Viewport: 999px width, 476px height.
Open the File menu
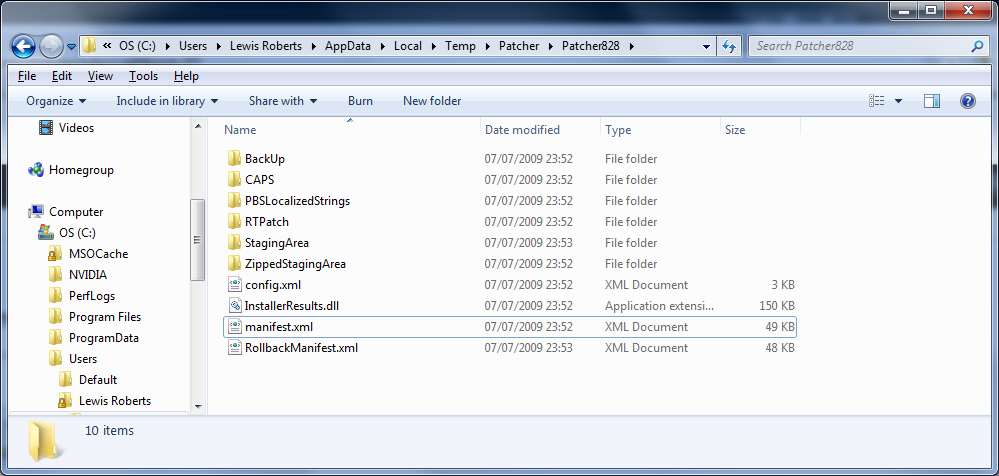pyautogui.click(x=27, y=76)
